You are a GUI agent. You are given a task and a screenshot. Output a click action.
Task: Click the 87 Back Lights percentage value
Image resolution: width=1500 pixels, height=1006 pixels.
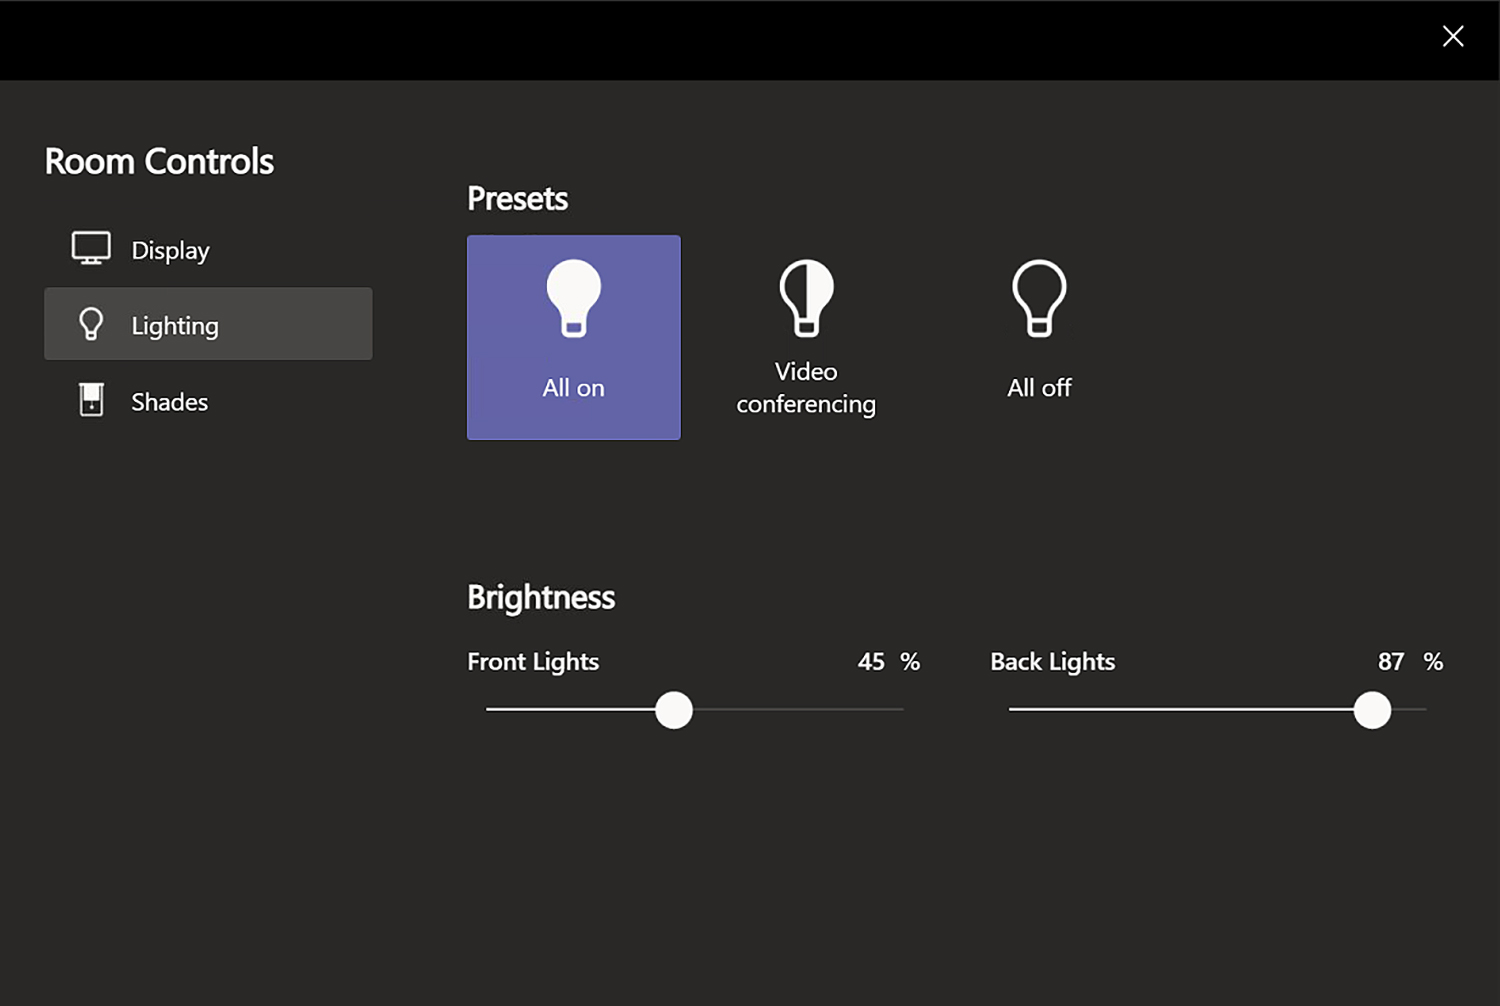click(1391, 662)
